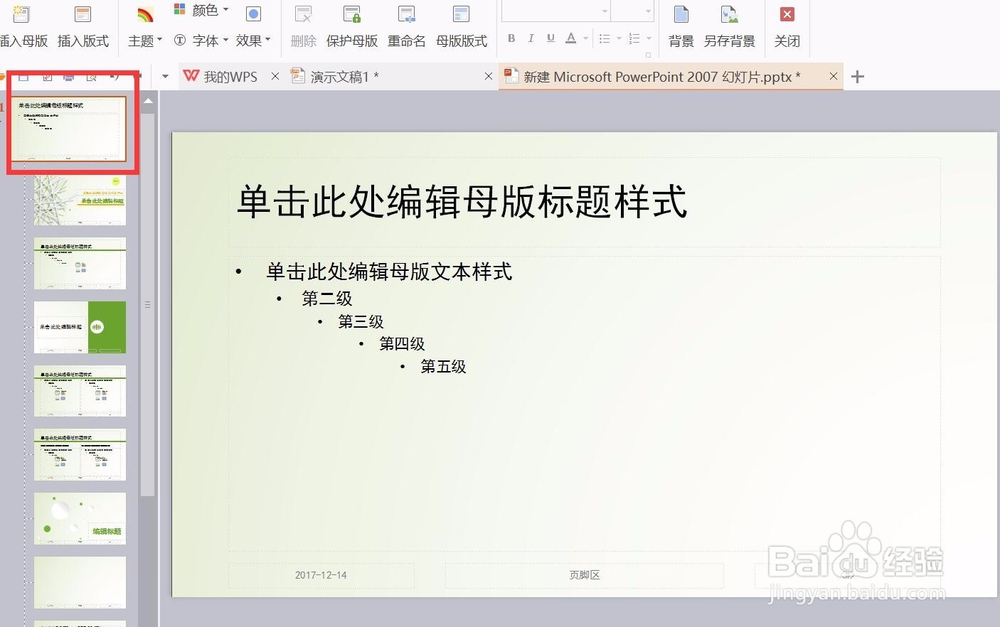Open the quick access toolbar dropdown arrow

[x=165, y=77]
